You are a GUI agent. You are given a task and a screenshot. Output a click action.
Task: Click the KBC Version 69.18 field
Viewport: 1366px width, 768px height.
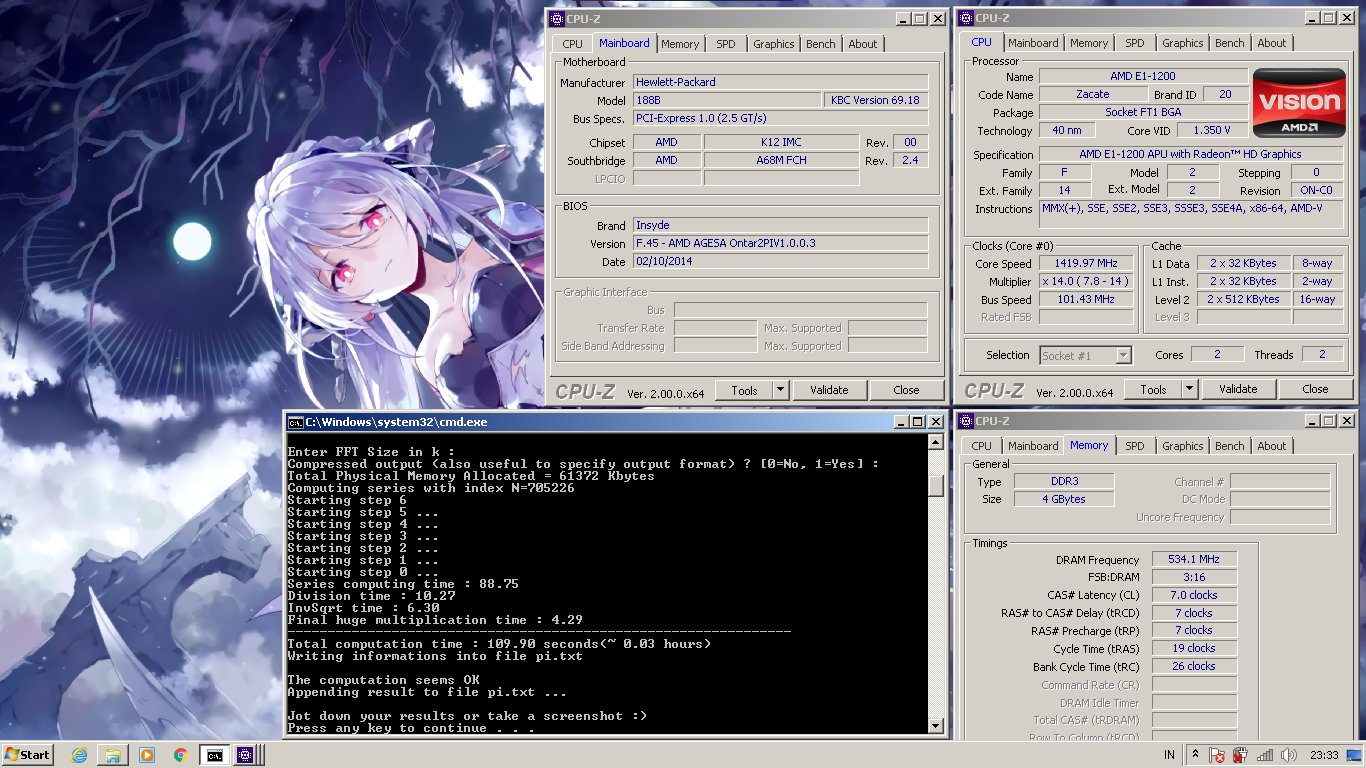pos(875,100)
